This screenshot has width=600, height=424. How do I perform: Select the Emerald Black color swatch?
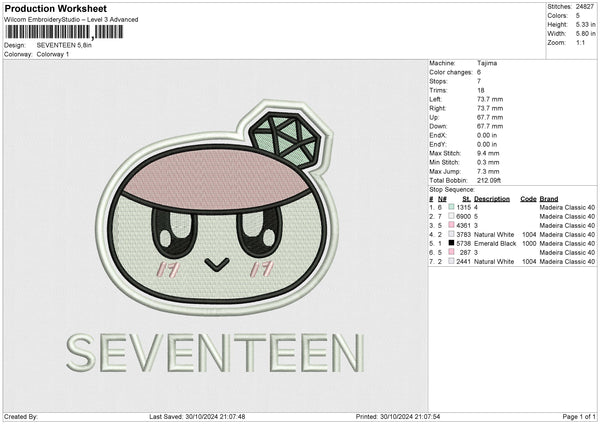coord(452,243)
